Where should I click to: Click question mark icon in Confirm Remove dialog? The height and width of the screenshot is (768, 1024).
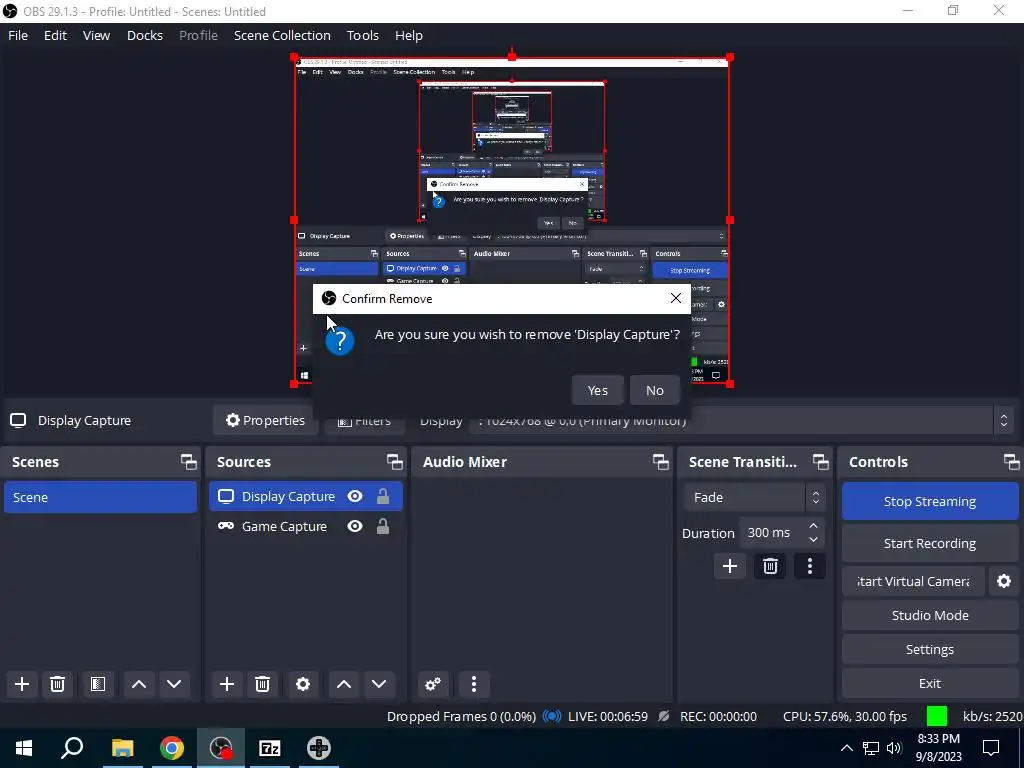coord(340,341)
